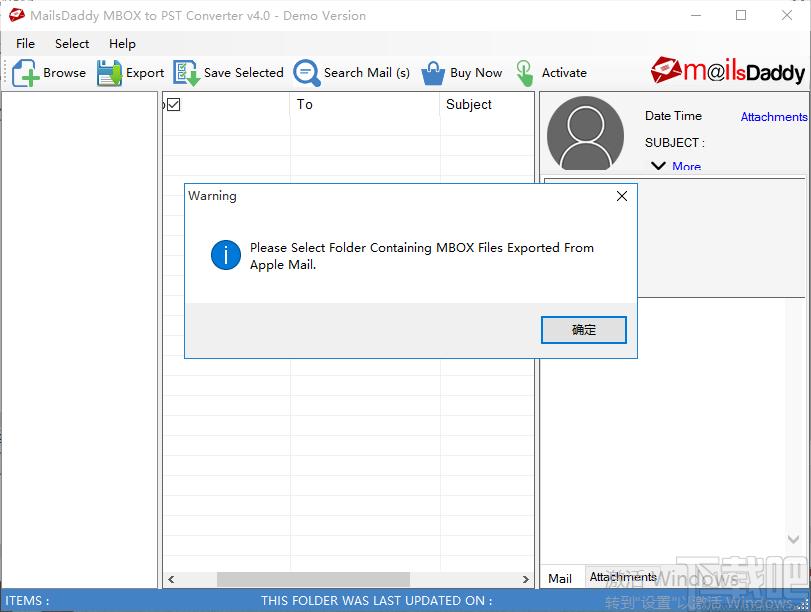
Task: Click the Warning dialog message text
Action: (422, 256)
